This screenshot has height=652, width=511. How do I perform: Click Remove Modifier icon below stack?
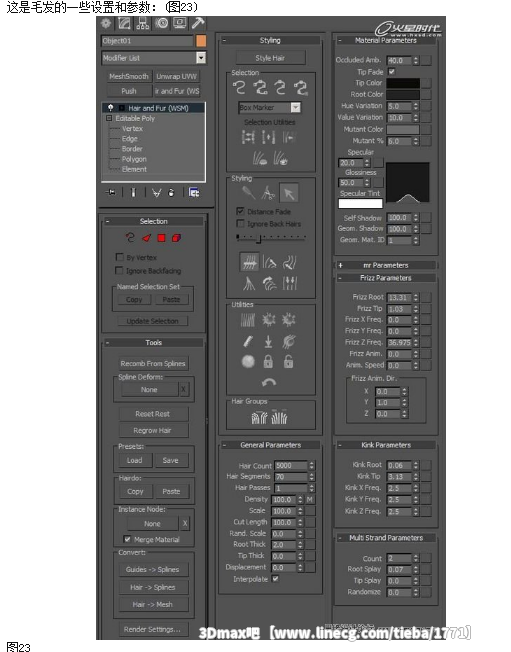[x=171, y=193]
